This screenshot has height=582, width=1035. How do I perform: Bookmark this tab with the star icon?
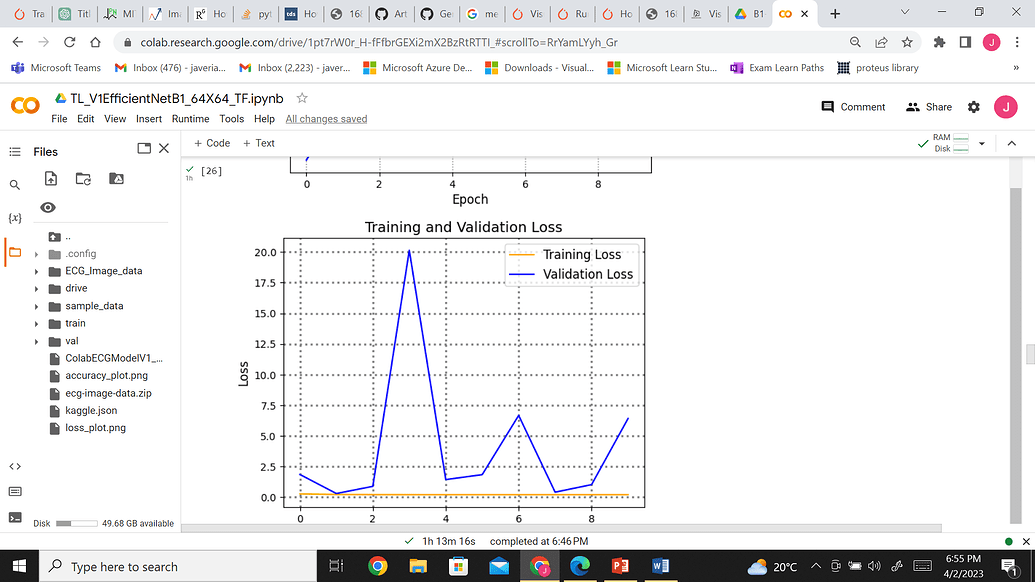pos(907,42)
